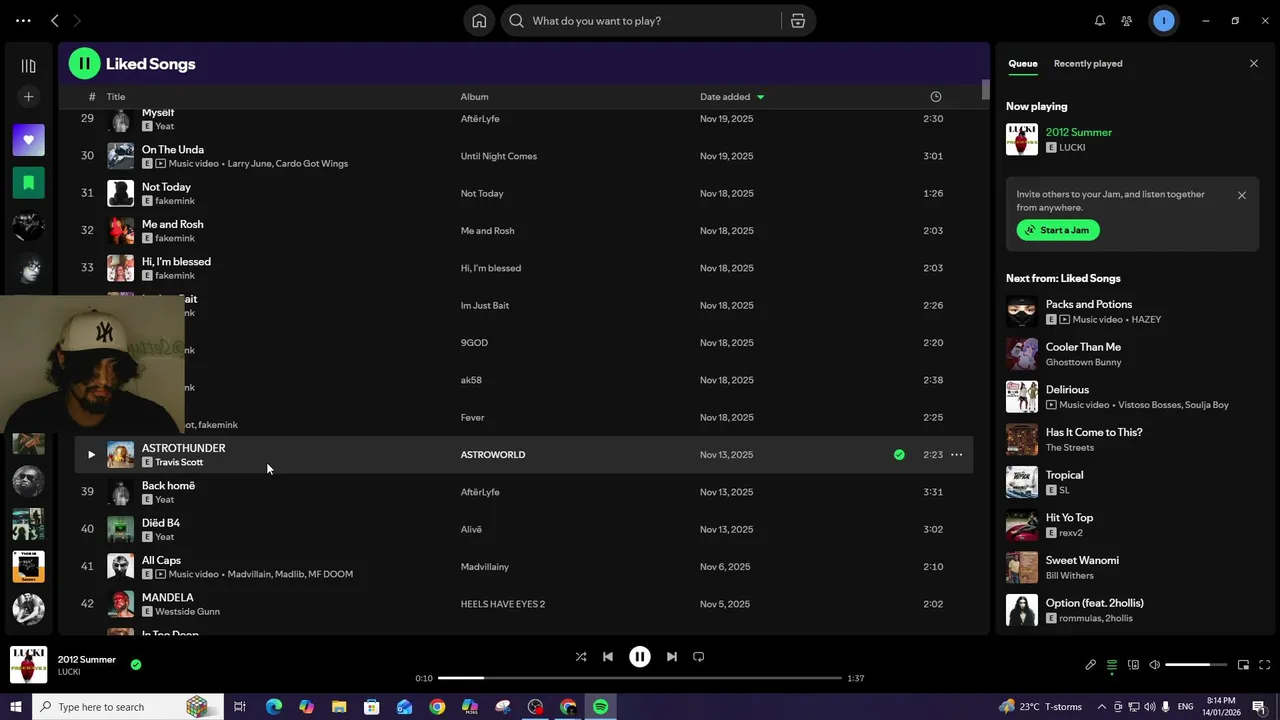Viewport: 1280px width, 720px height.
Task: Enter full screen player view
Action: click(1264, 665)
